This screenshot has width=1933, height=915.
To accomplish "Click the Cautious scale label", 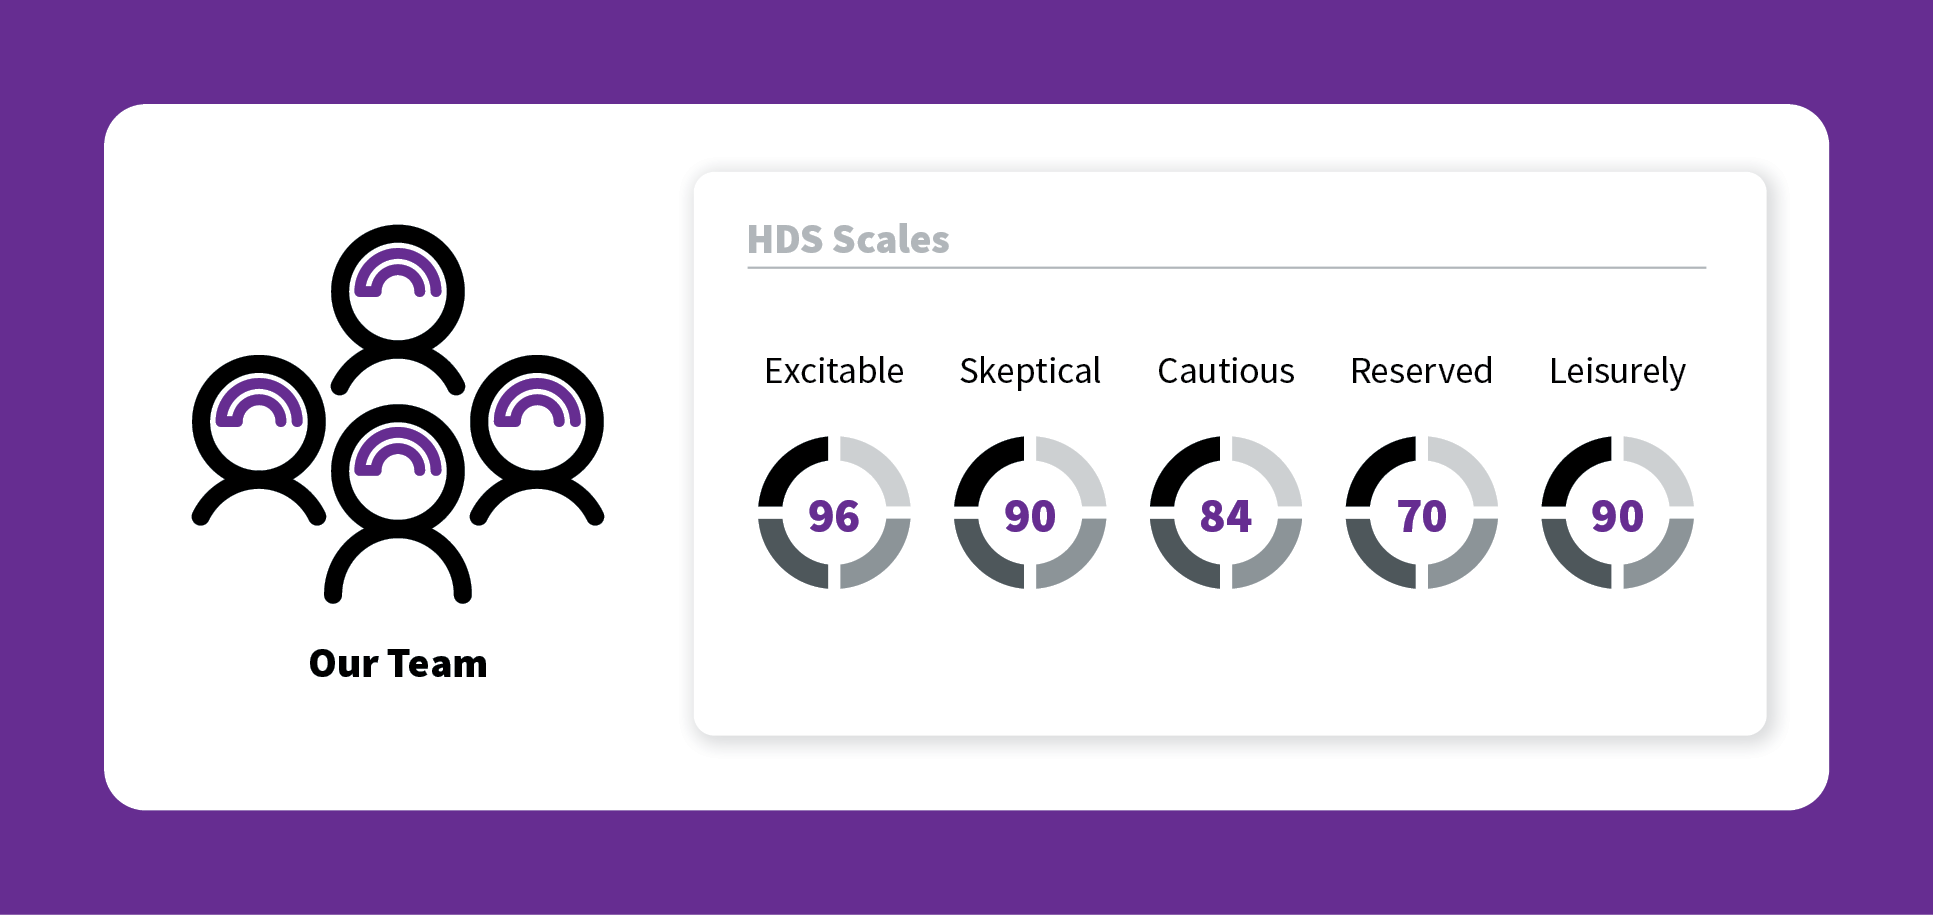I will pos(1226,371).
